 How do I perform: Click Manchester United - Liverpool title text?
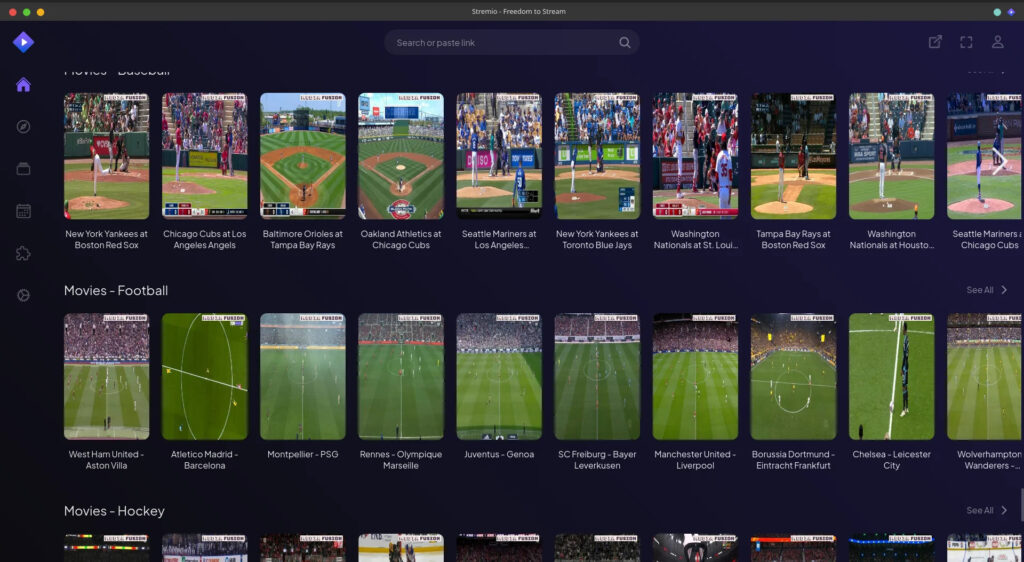tap(696, 460)
